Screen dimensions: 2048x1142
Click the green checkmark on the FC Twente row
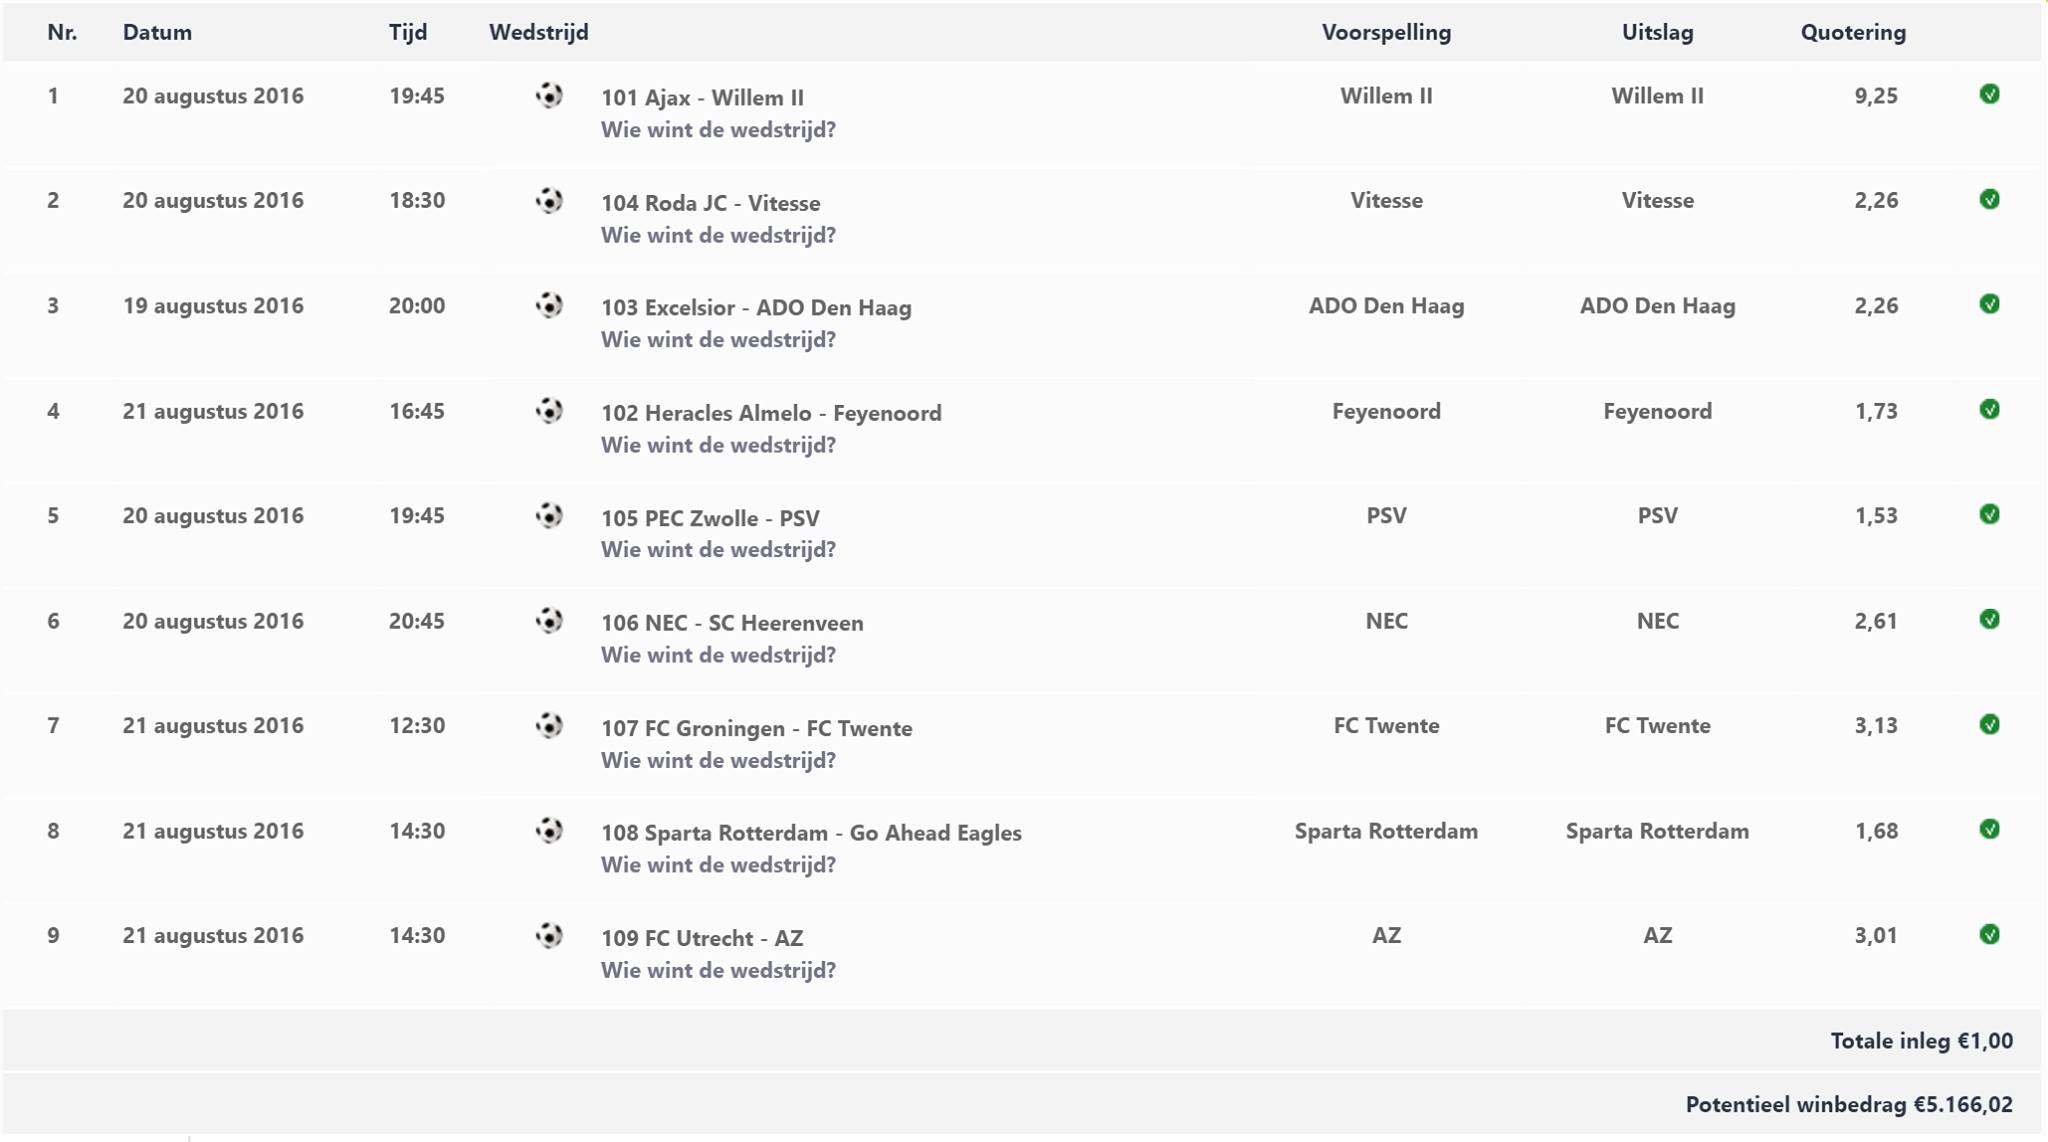(1989, 725)
